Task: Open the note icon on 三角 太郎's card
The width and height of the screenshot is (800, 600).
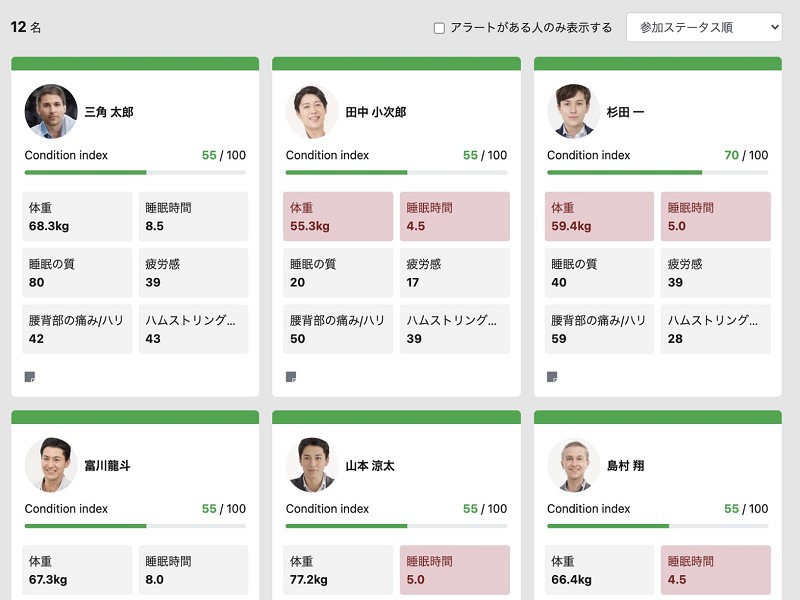Action: [x=30, y=377]
